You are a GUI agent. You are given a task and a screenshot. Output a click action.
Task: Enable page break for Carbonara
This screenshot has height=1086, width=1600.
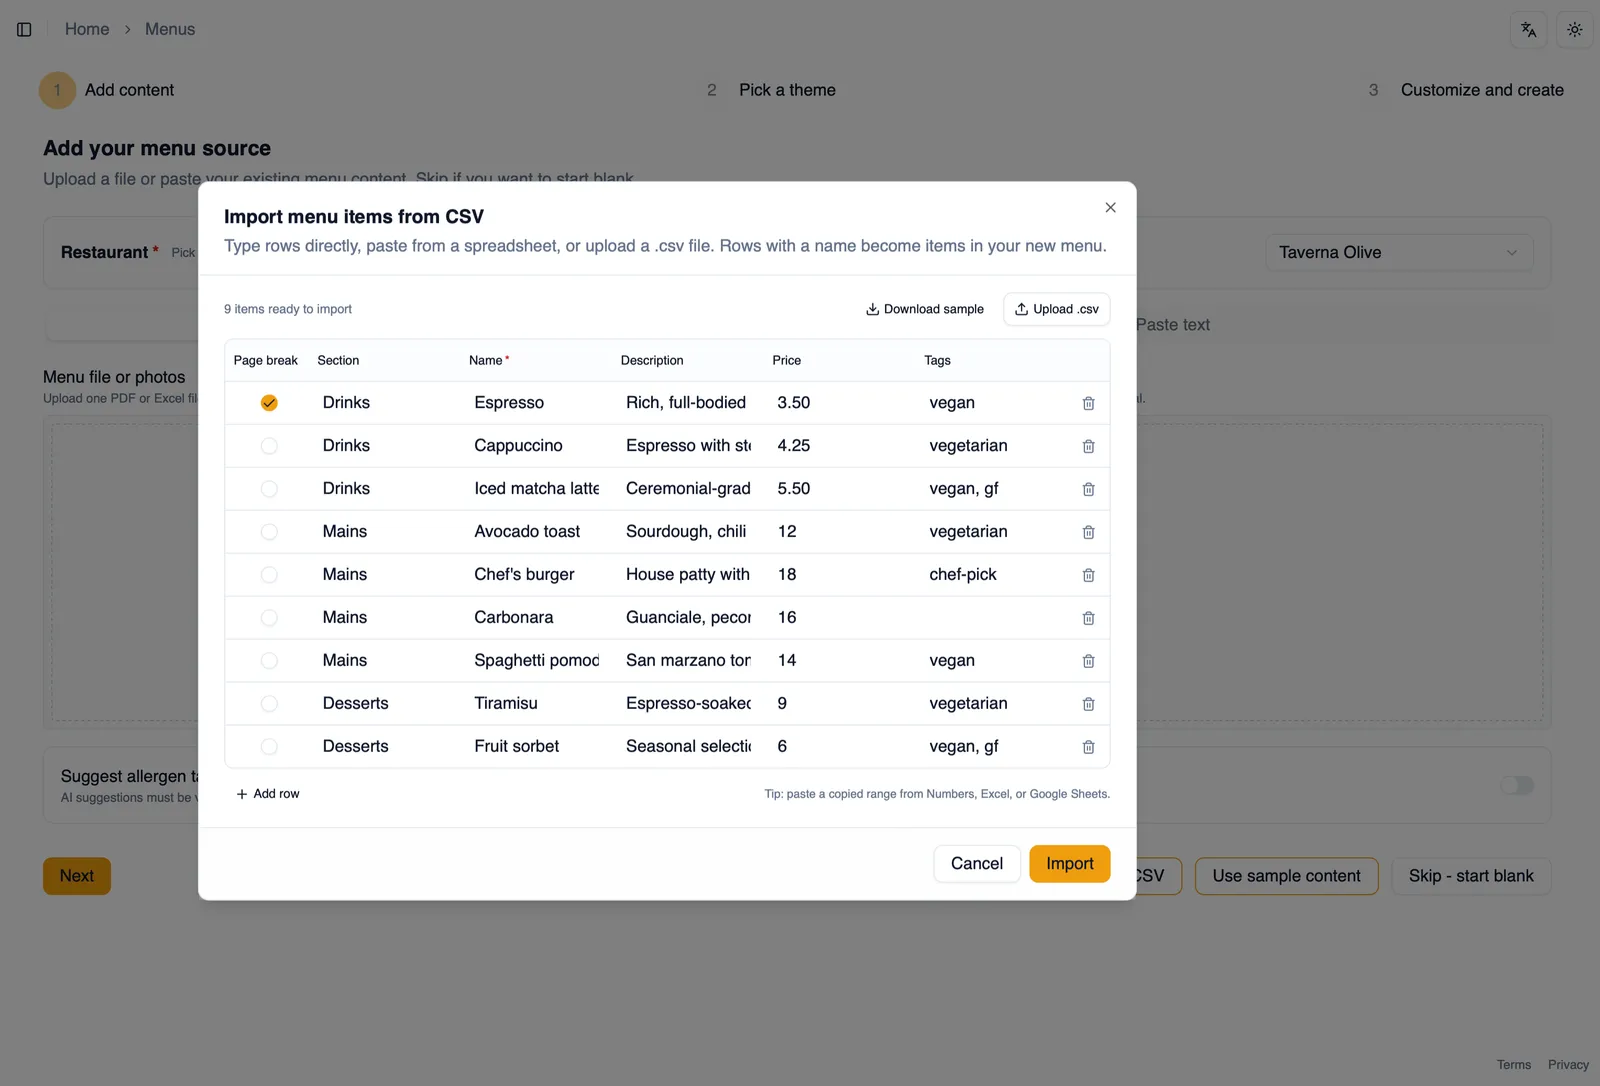click(269, 618)
